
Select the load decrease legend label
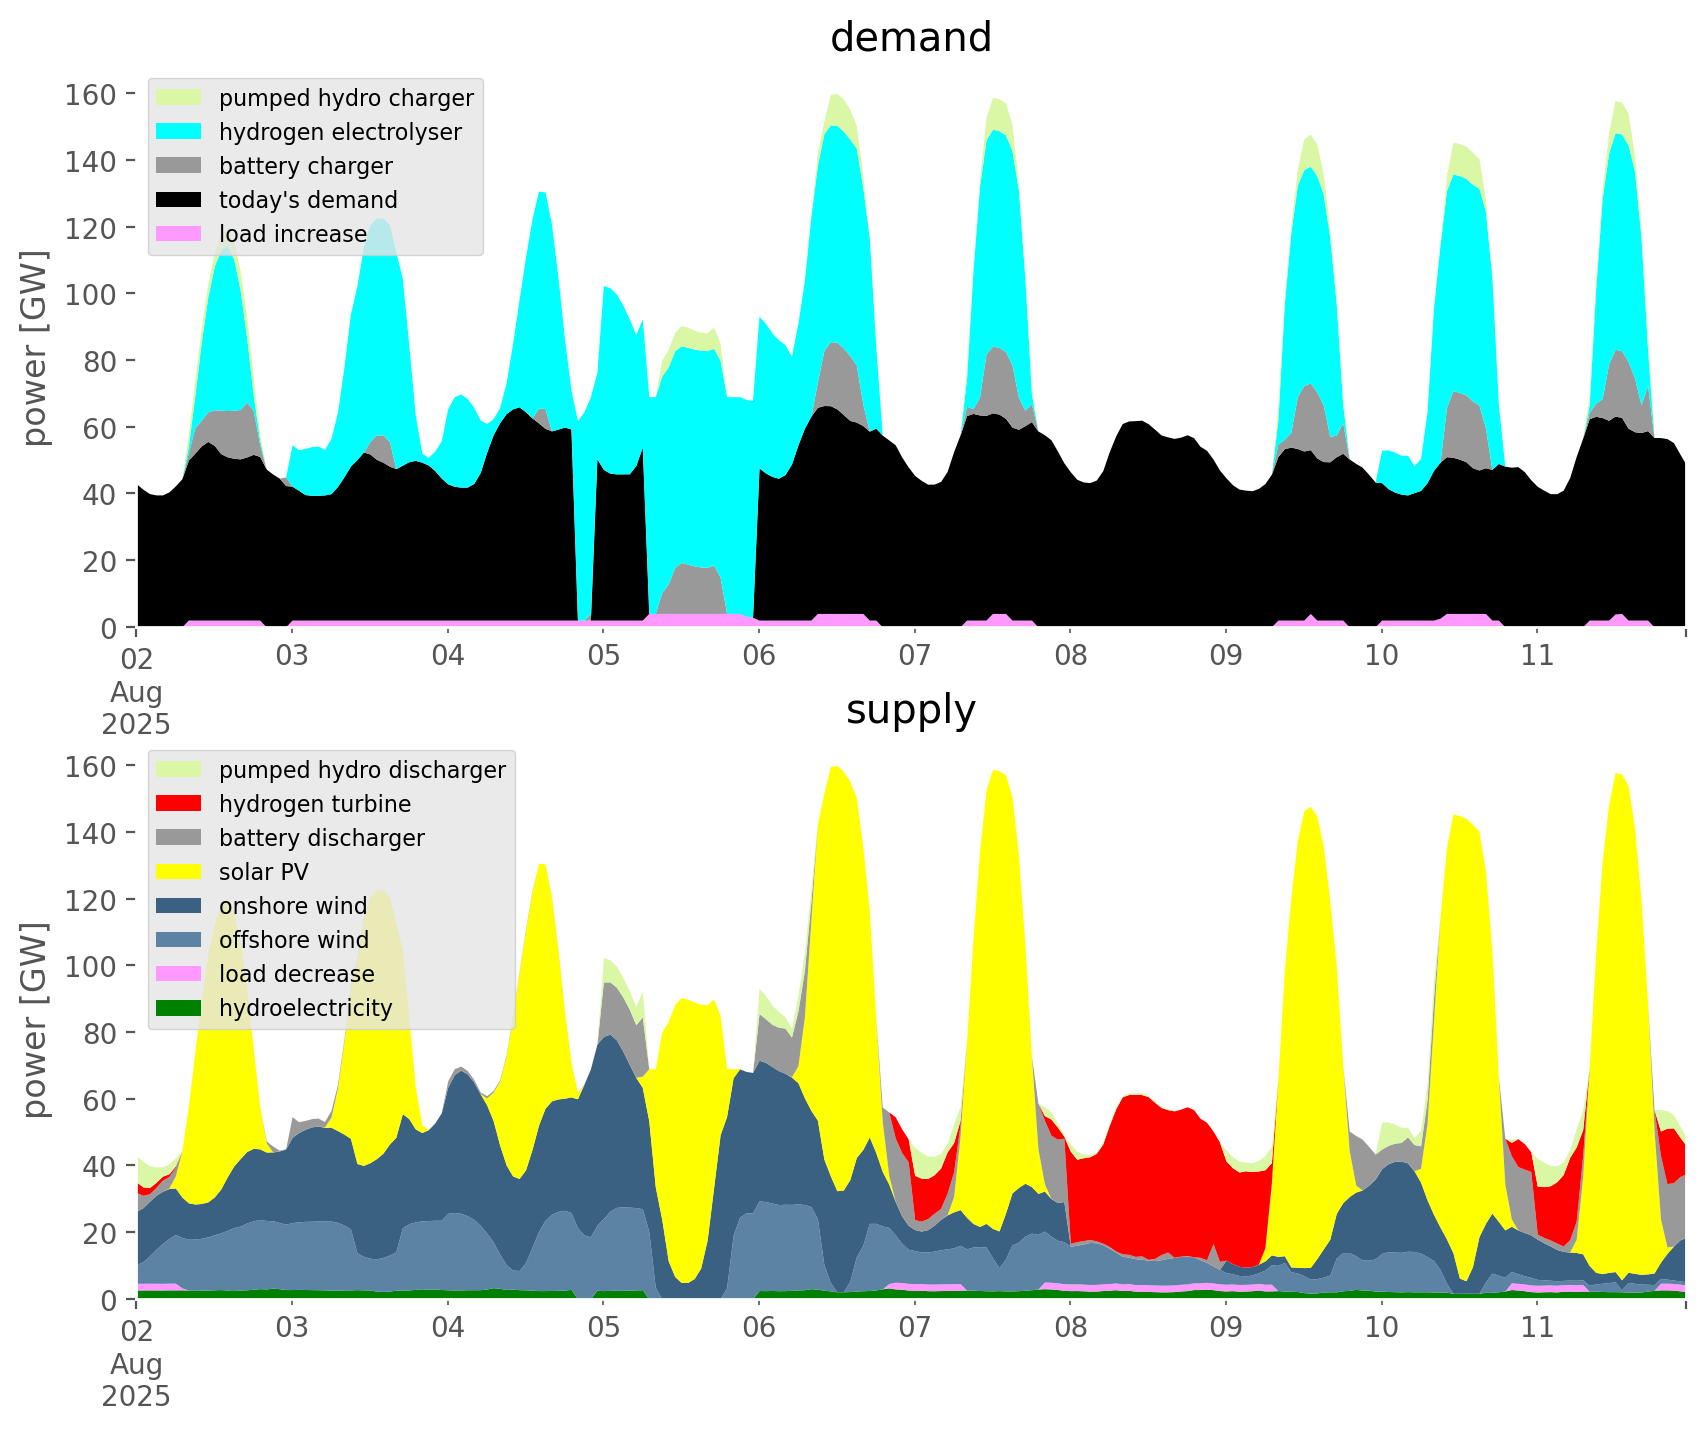[296, 974]
